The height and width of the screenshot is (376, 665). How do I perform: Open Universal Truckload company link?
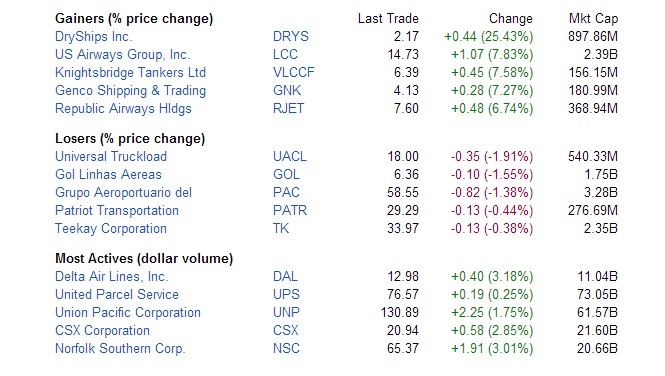pyautogui.click(x=111, y=157)
